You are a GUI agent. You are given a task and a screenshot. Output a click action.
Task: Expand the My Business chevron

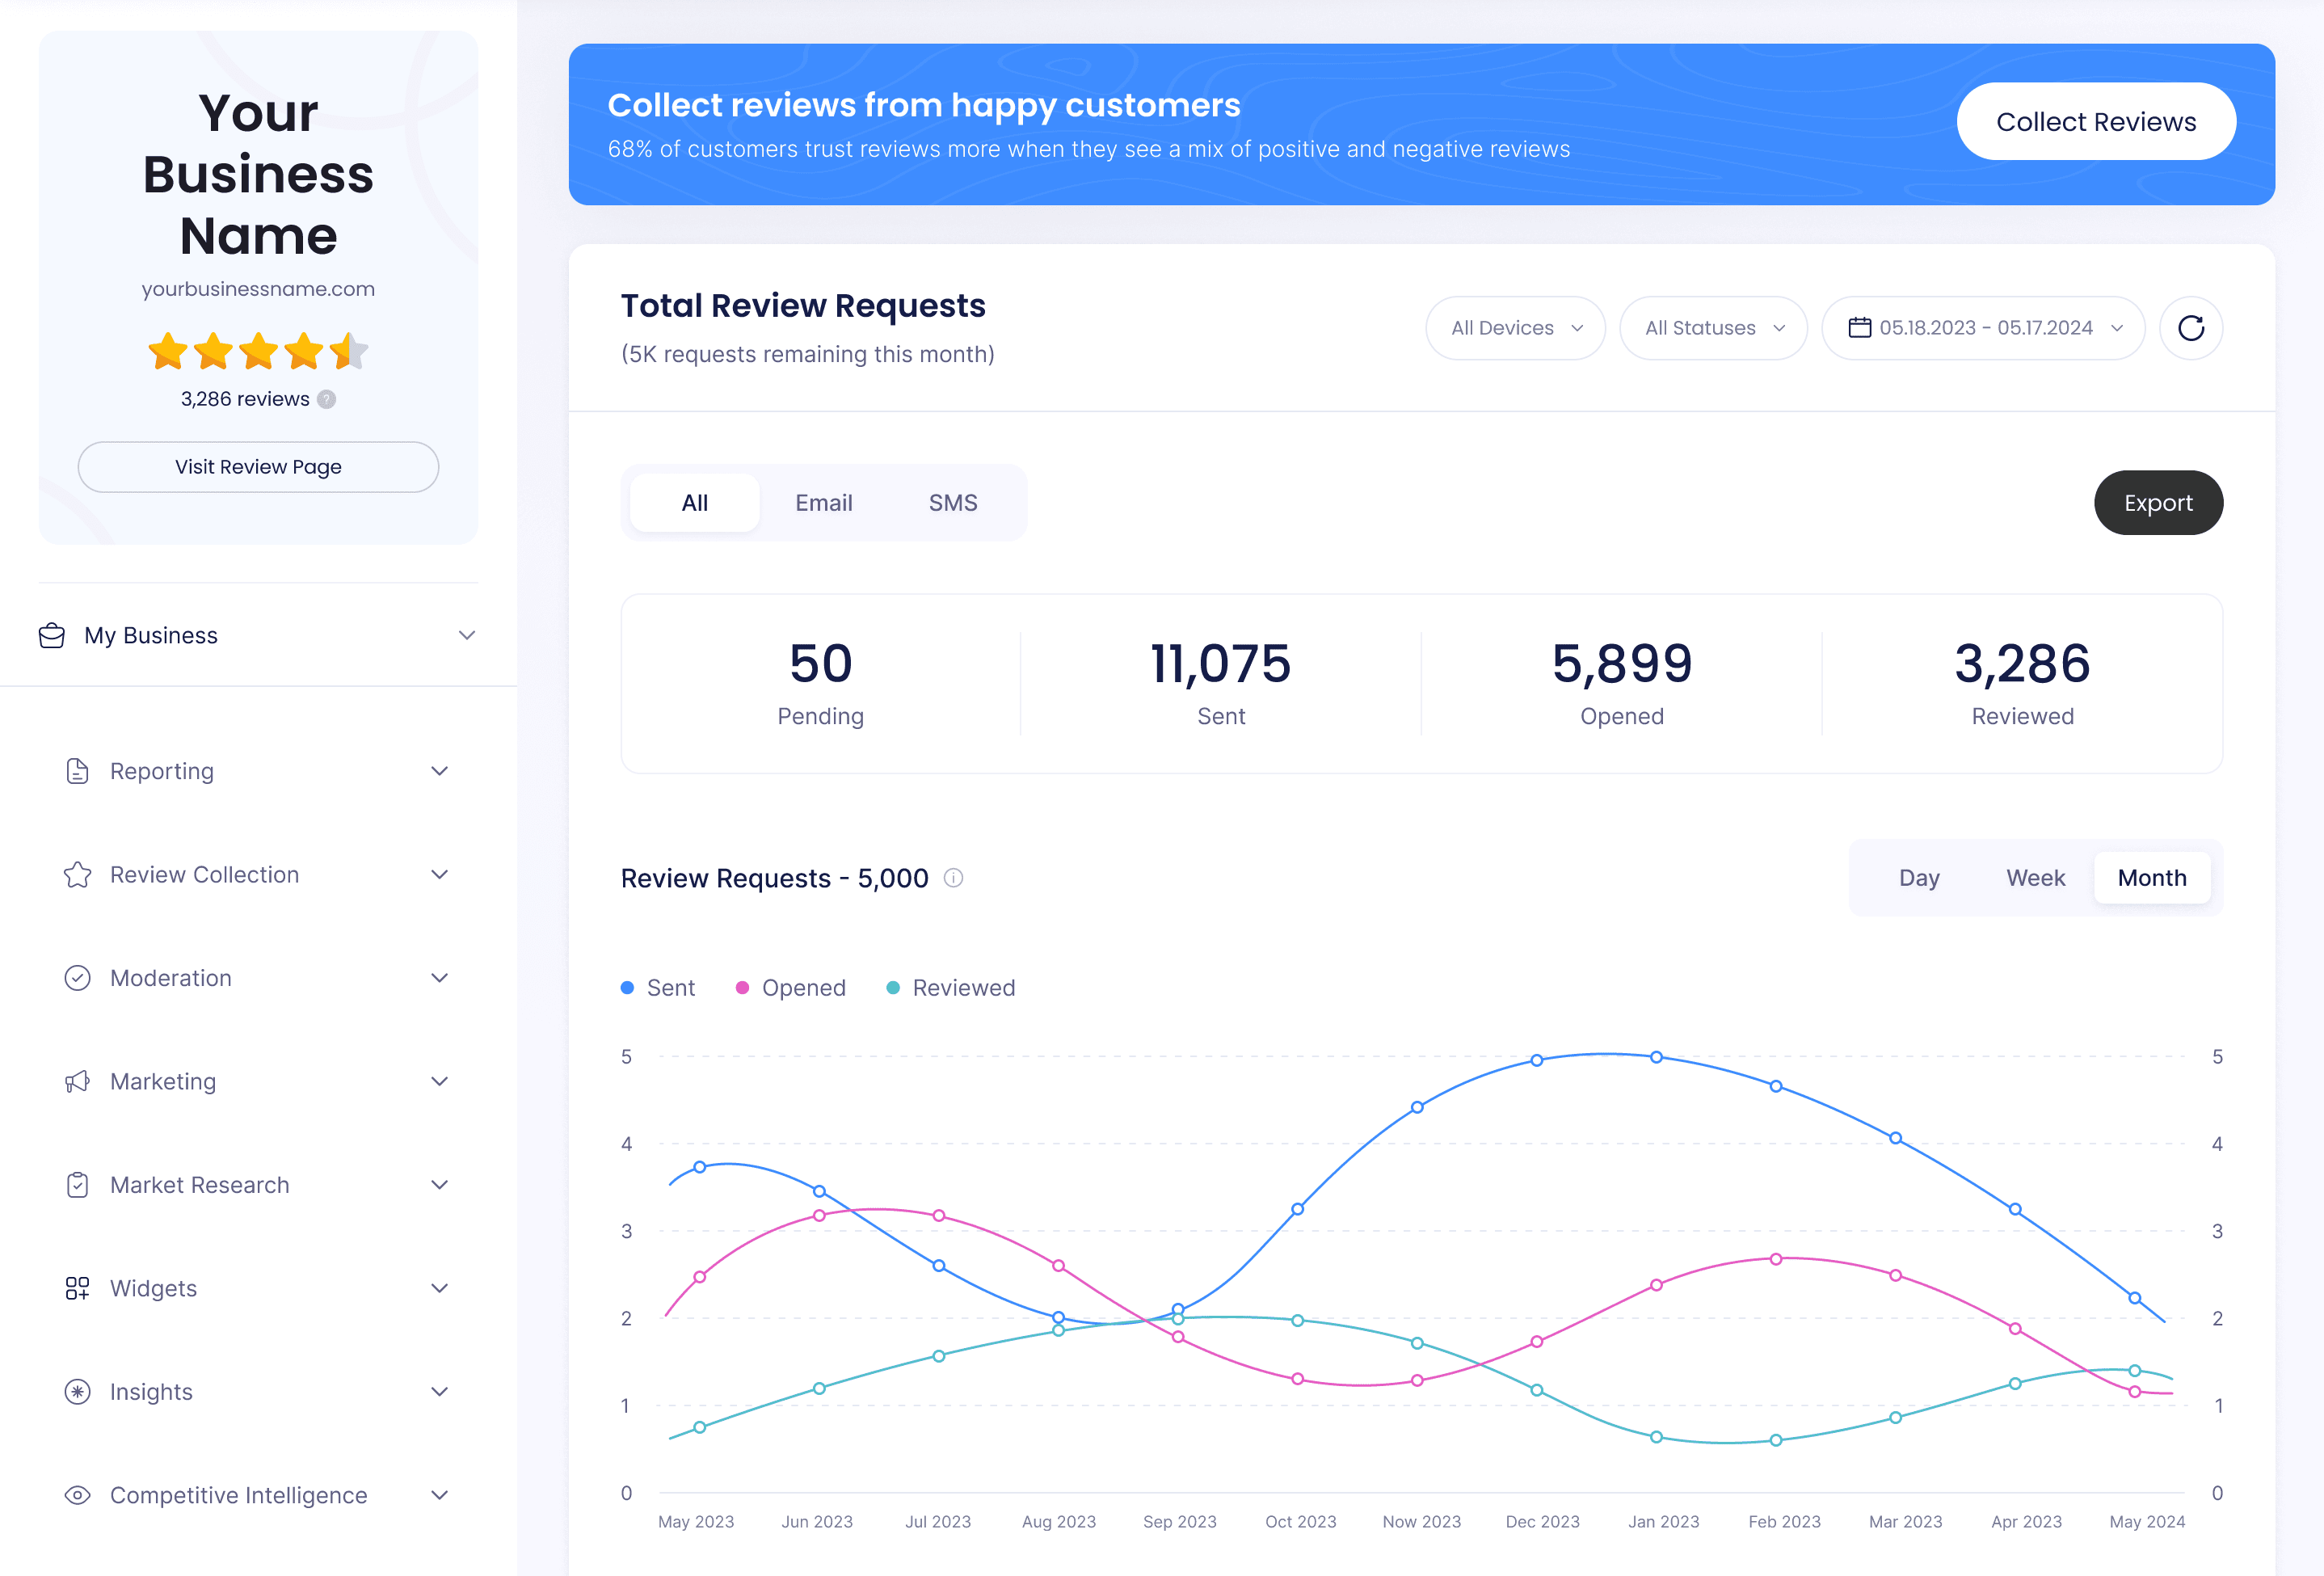click(466, 636)
